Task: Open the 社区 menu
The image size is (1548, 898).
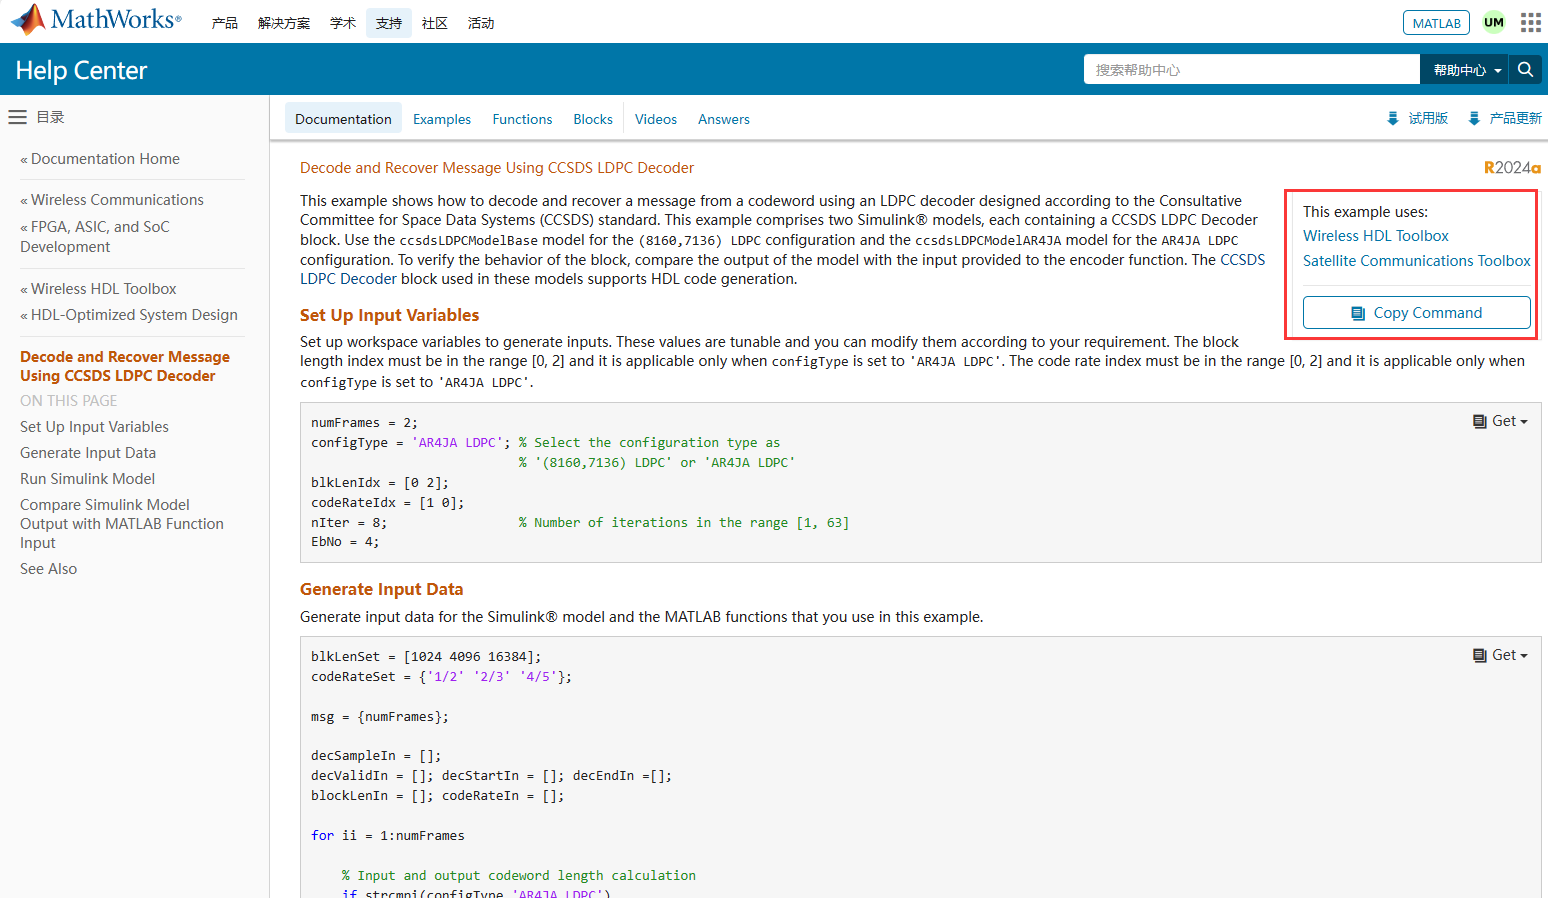Action: point(435,23)
